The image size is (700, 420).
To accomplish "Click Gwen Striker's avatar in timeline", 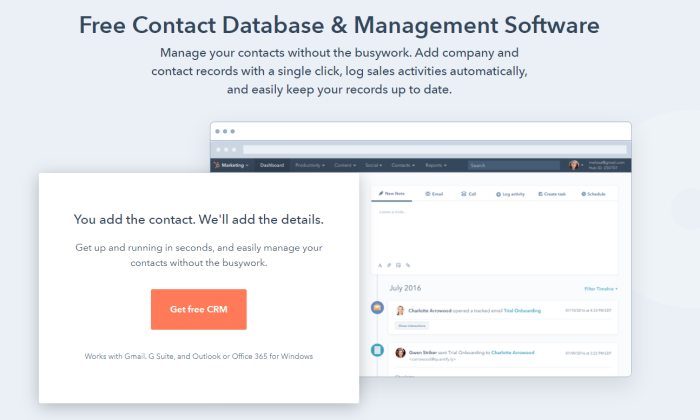I will click(x=400, y=353).
